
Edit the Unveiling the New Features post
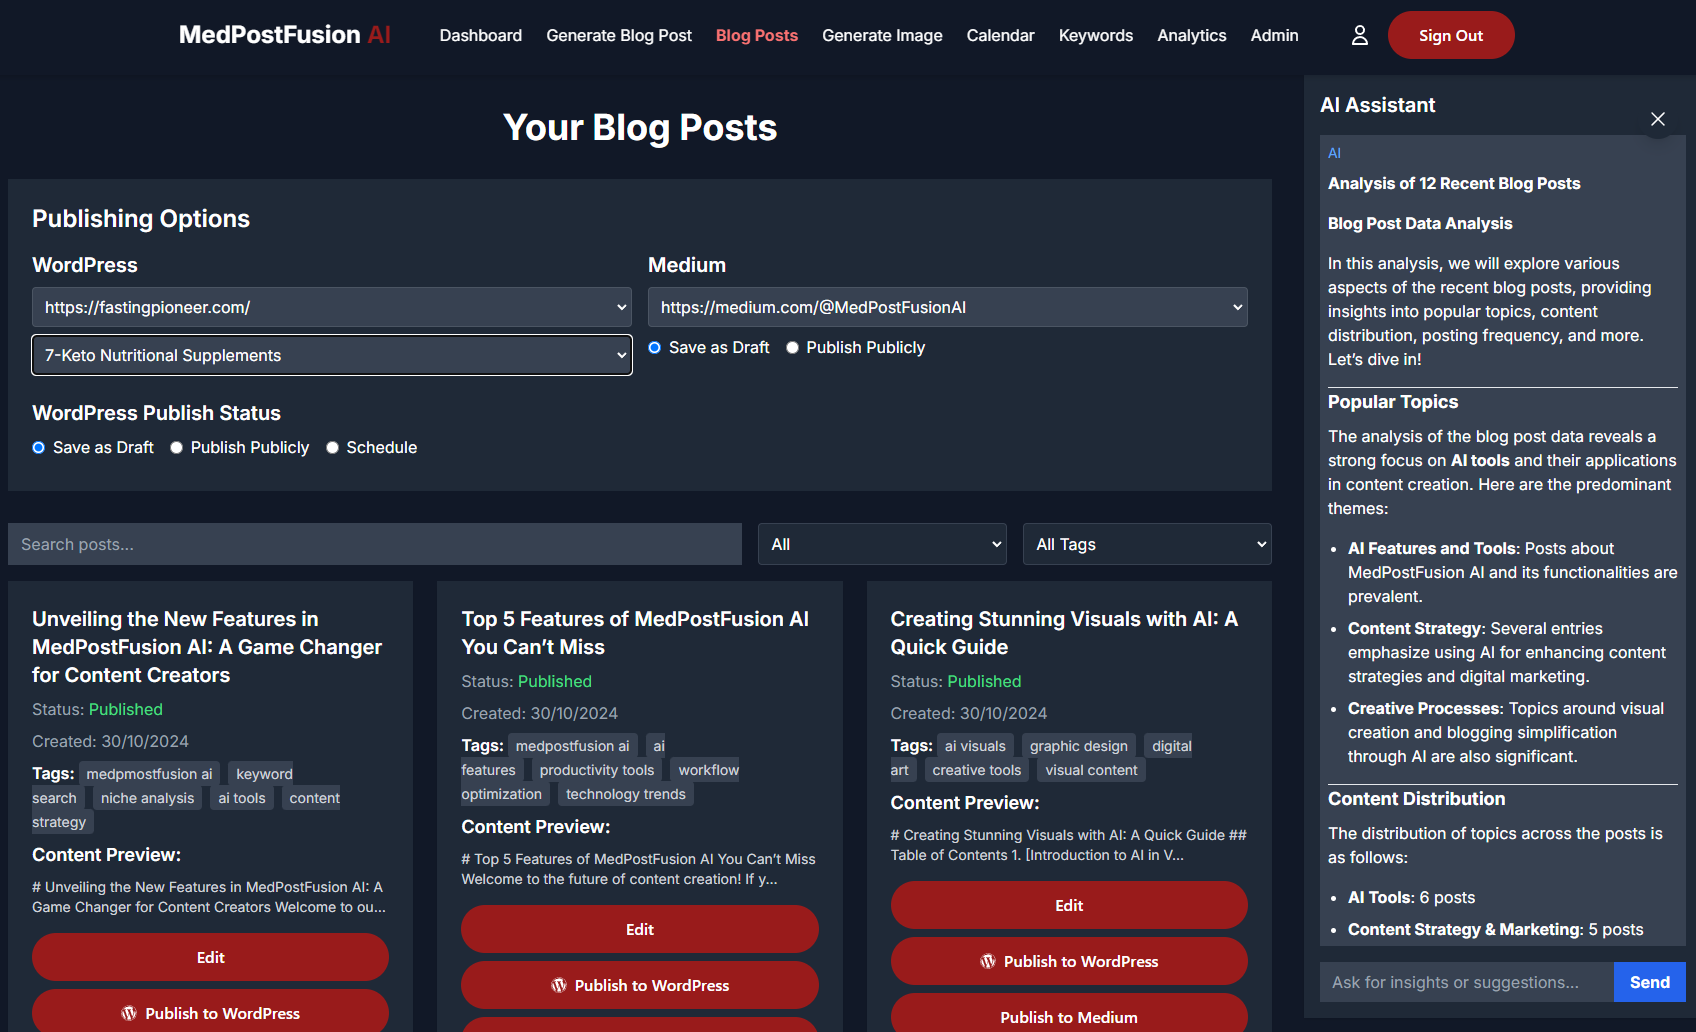click(x=210, y=957)
